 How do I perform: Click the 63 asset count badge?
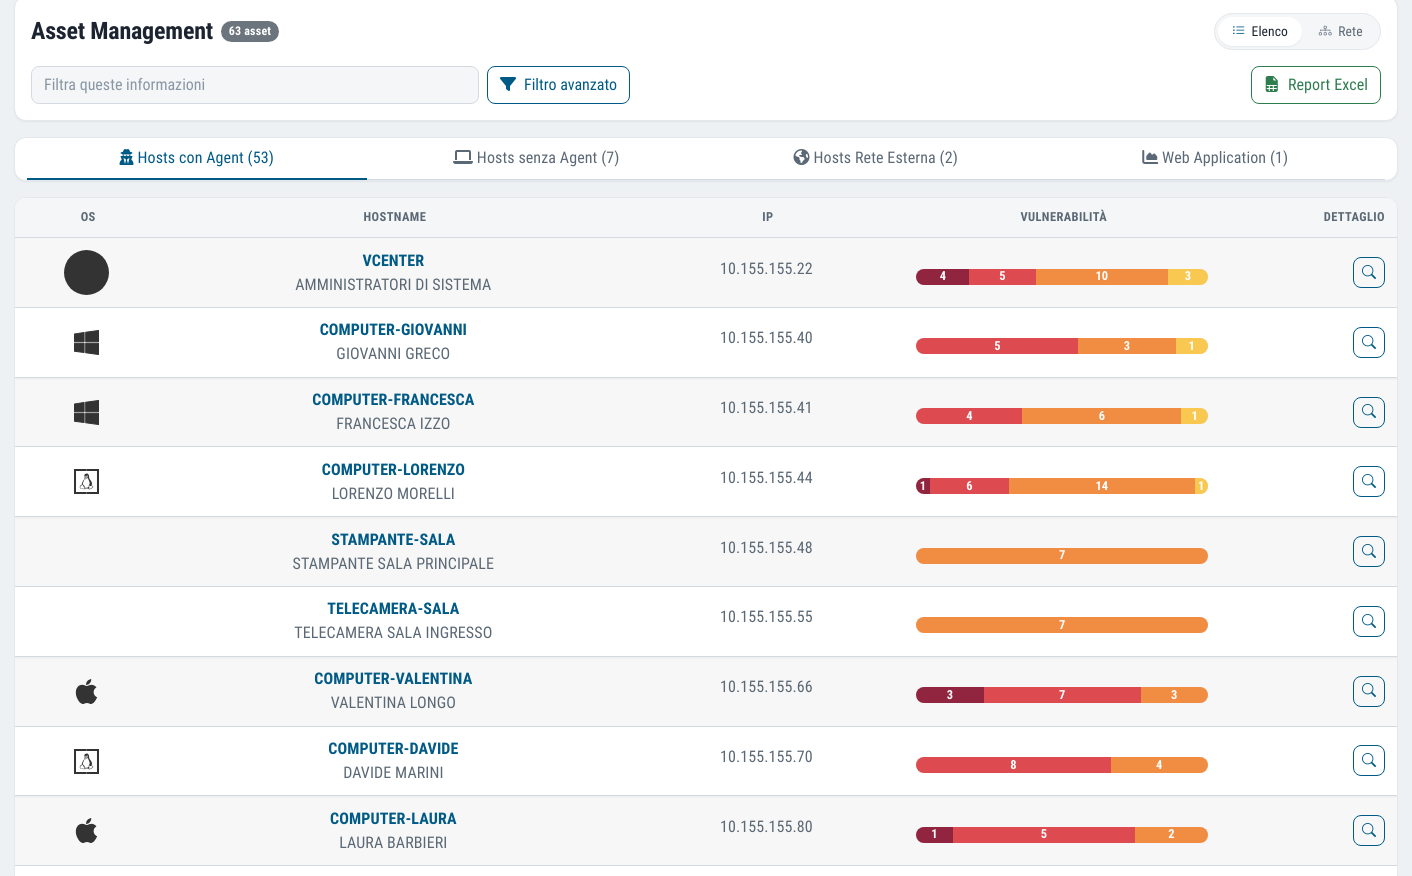(x=250, y=31)
